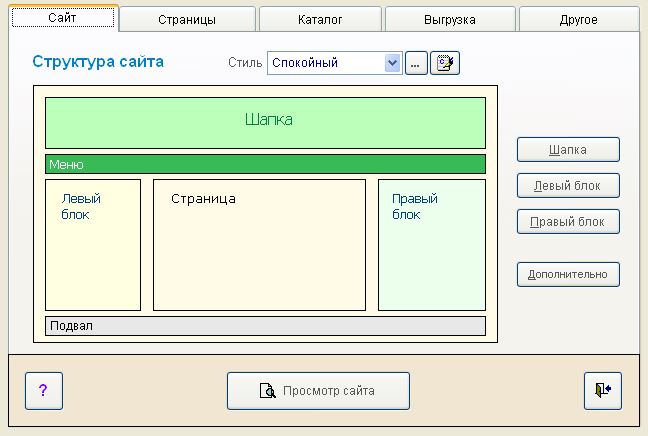The width and height of the screenshot is (648, 436).
Task: Click the Шапка button on the right
Action: (568, 150)
